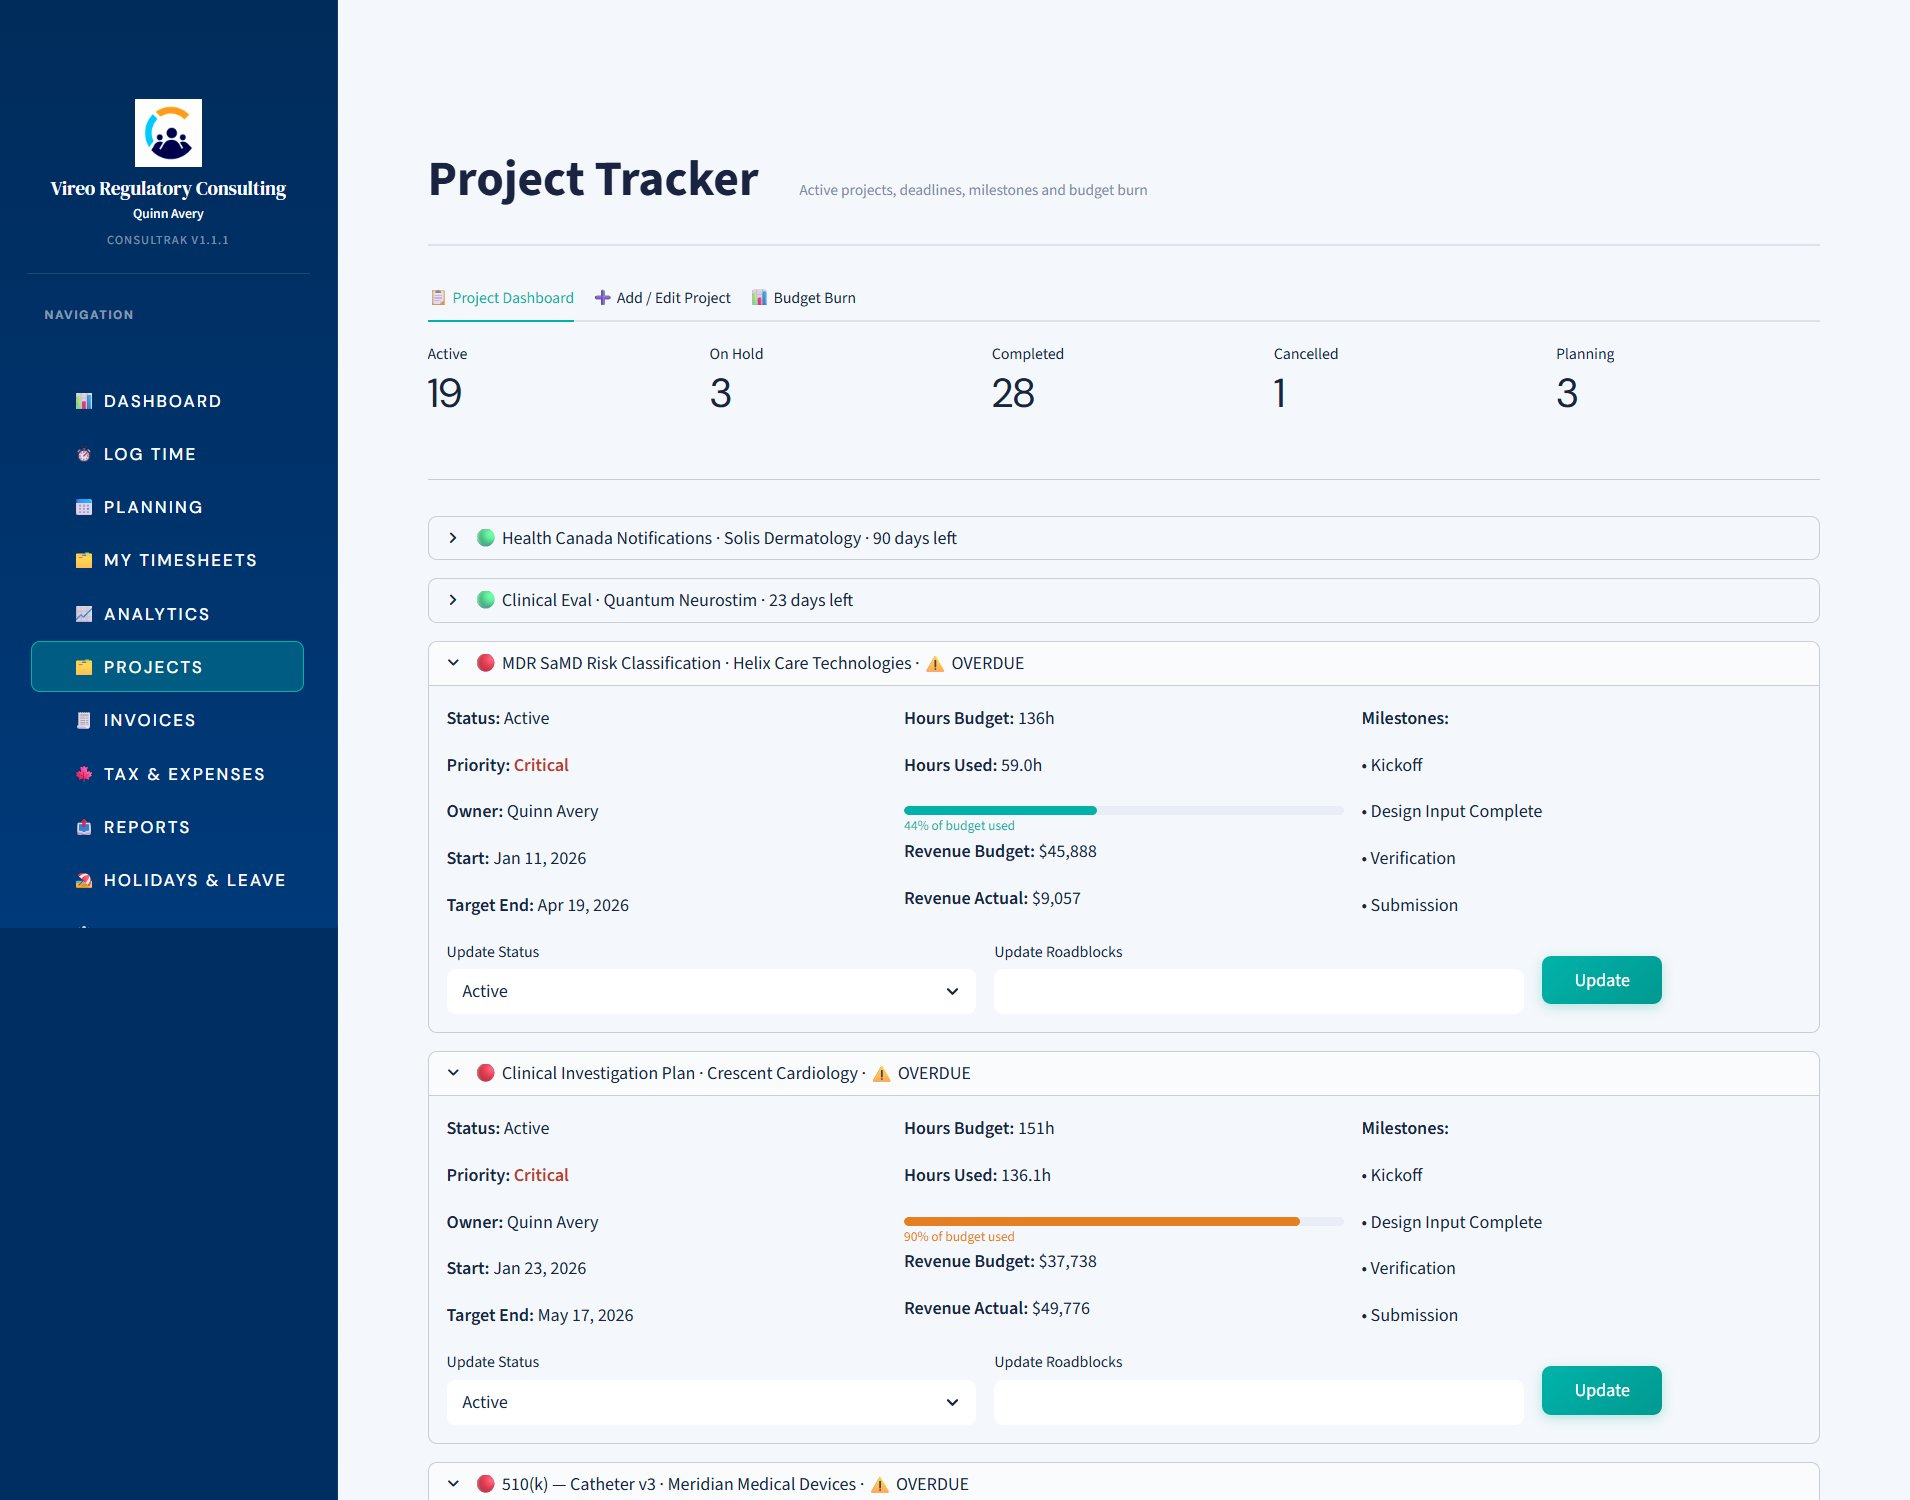Click Update button for Clinical Investigation Plan

pos(1601,1390)
